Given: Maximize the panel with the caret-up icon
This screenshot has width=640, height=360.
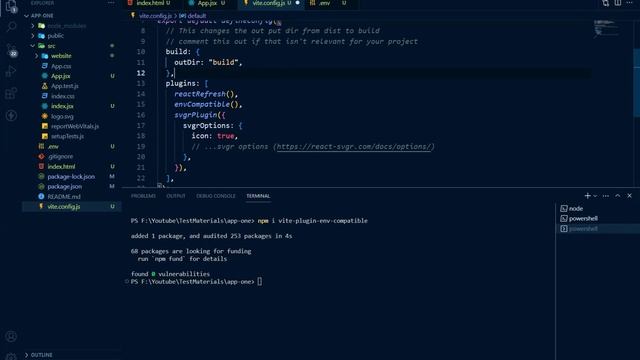Looking at the screenshot, I should (618, 196).
